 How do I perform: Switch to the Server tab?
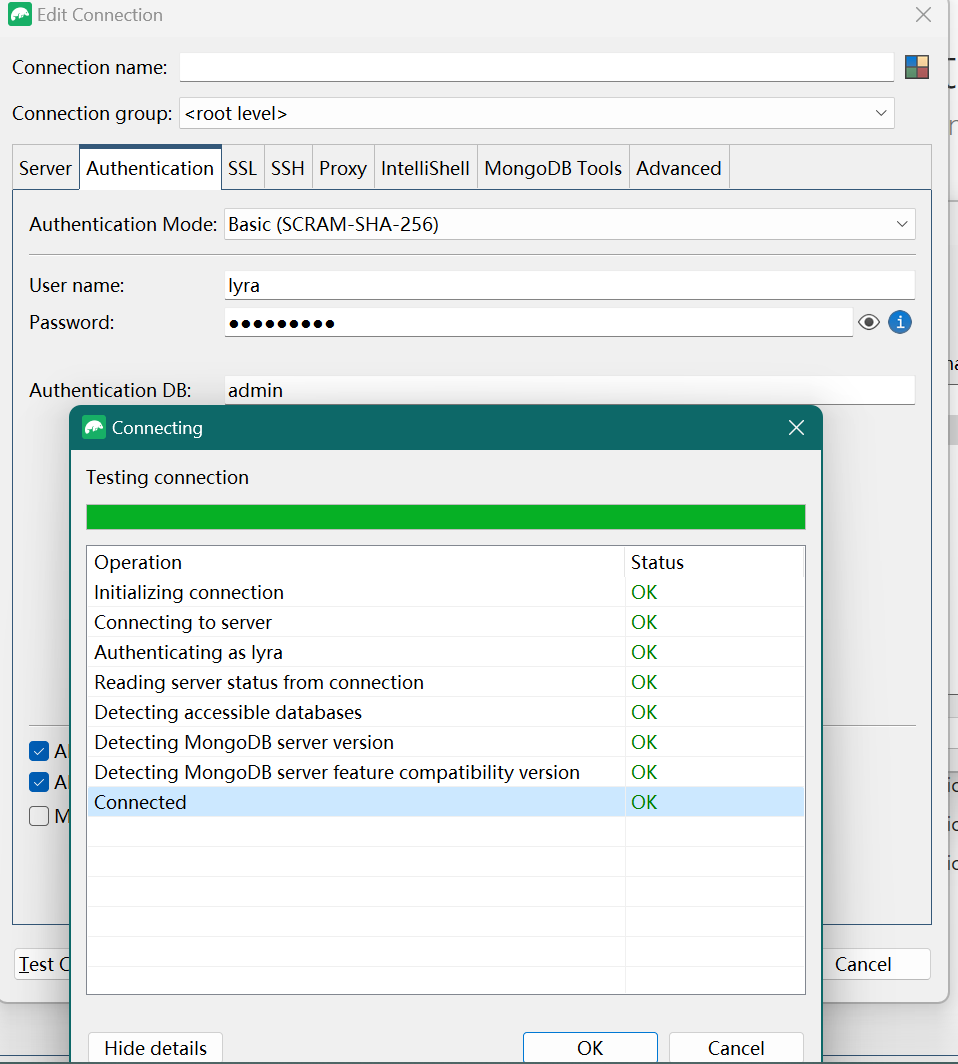(x=45, y=168)
